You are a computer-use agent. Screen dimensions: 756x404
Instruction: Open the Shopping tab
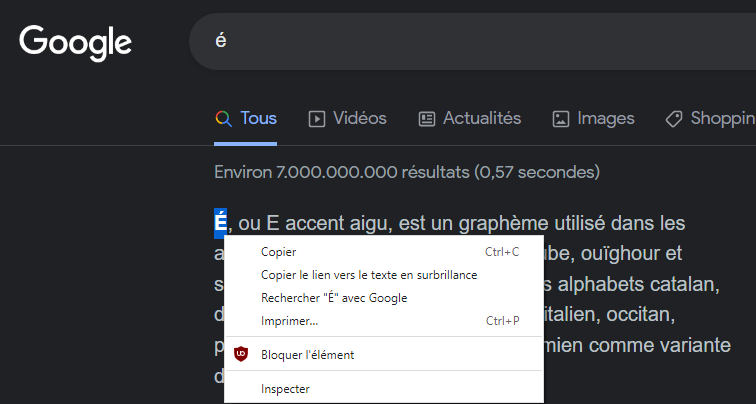[x=711, y=119]
